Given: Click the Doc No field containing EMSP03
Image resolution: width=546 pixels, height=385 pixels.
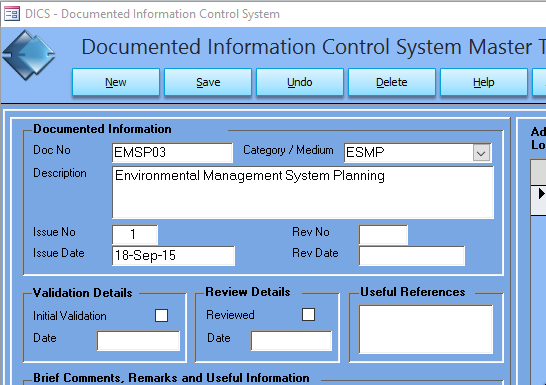Looking at the screenshot, I should pyautogui.click(x=172, y=152).
